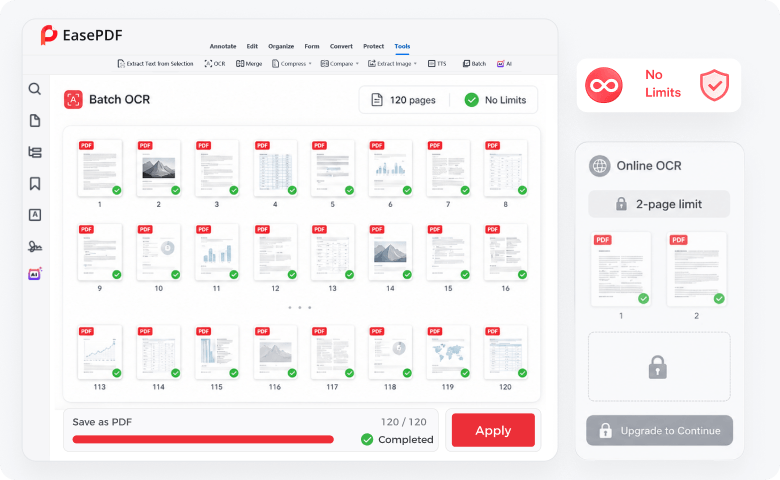Select page 116 thumbnail
Image resolution: width=780 pixels, height=480 pixels.
[275, 352]
